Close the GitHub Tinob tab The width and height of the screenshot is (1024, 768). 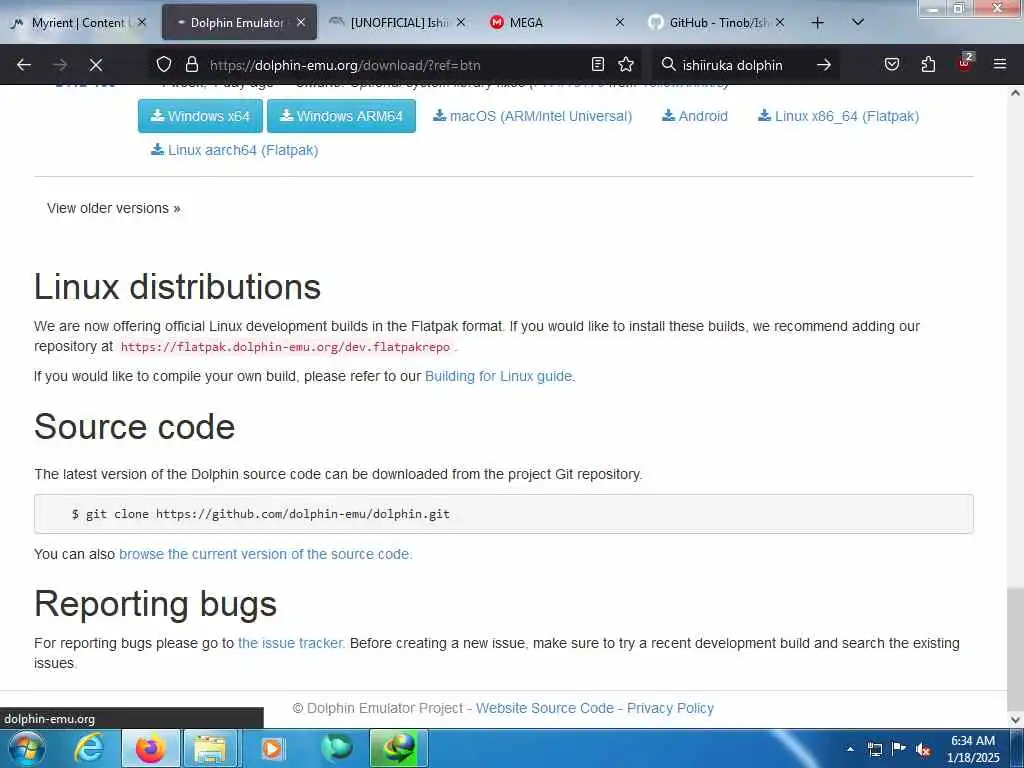point(780,23)
